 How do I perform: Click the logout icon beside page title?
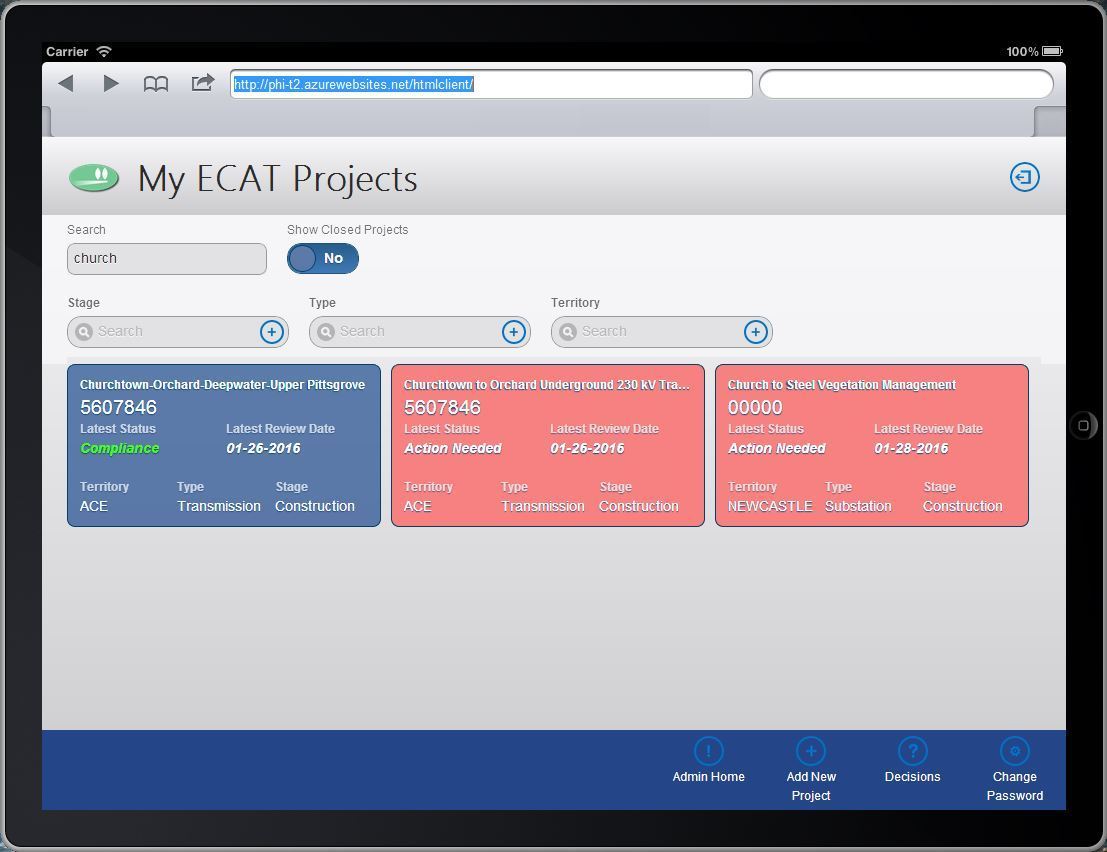1024,177
